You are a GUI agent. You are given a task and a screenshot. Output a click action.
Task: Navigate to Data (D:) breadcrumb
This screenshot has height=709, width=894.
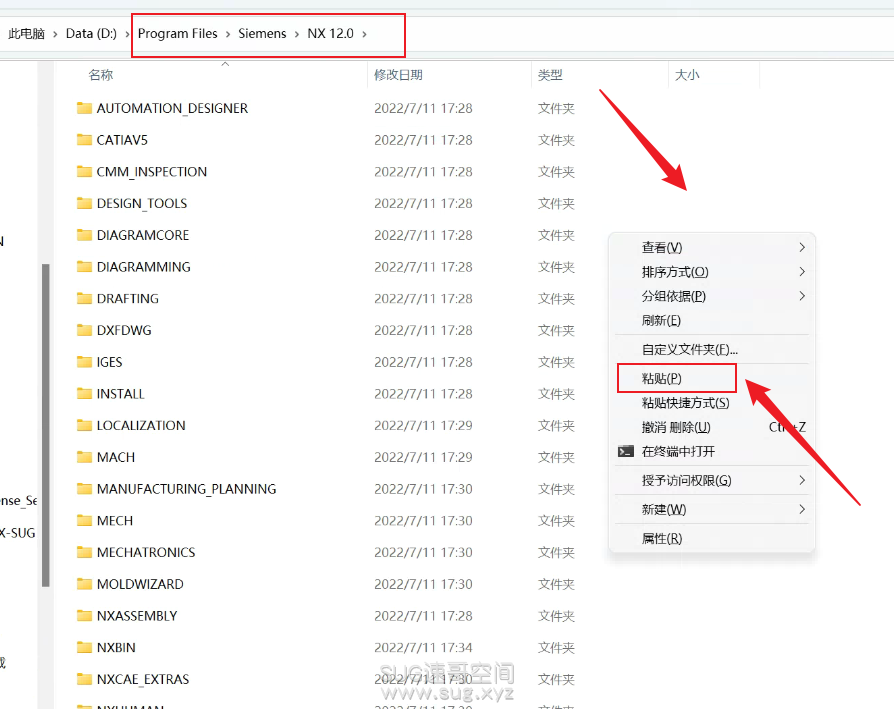[x=91, y=34]
